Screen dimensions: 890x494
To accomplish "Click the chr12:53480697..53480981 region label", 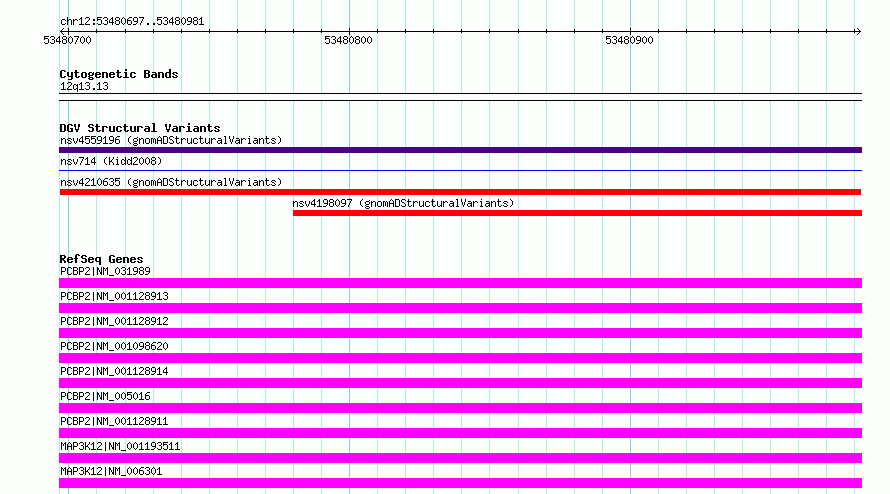I will tap(132, 22).
